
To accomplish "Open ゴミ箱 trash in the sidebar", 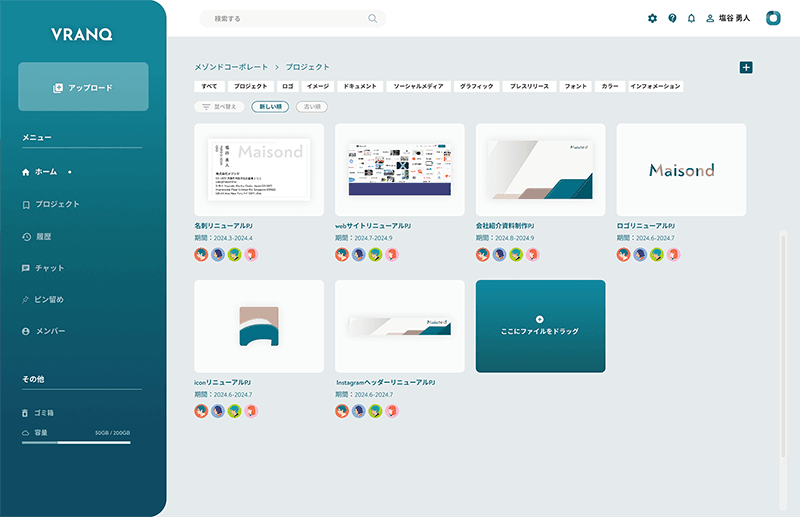I will pos(46,412).
